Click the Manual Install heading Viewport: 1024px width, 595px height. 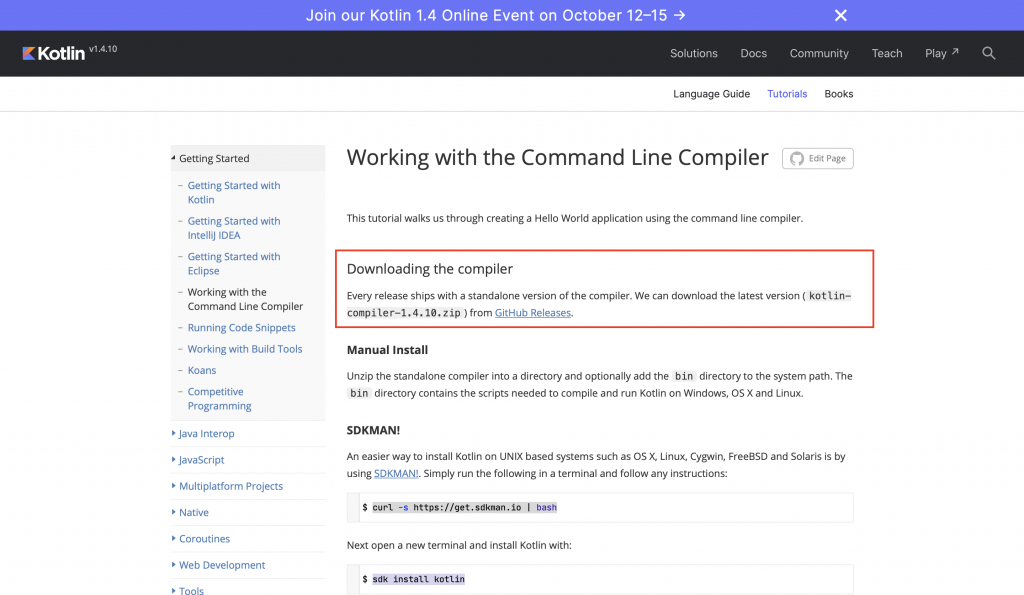(387, 350)
